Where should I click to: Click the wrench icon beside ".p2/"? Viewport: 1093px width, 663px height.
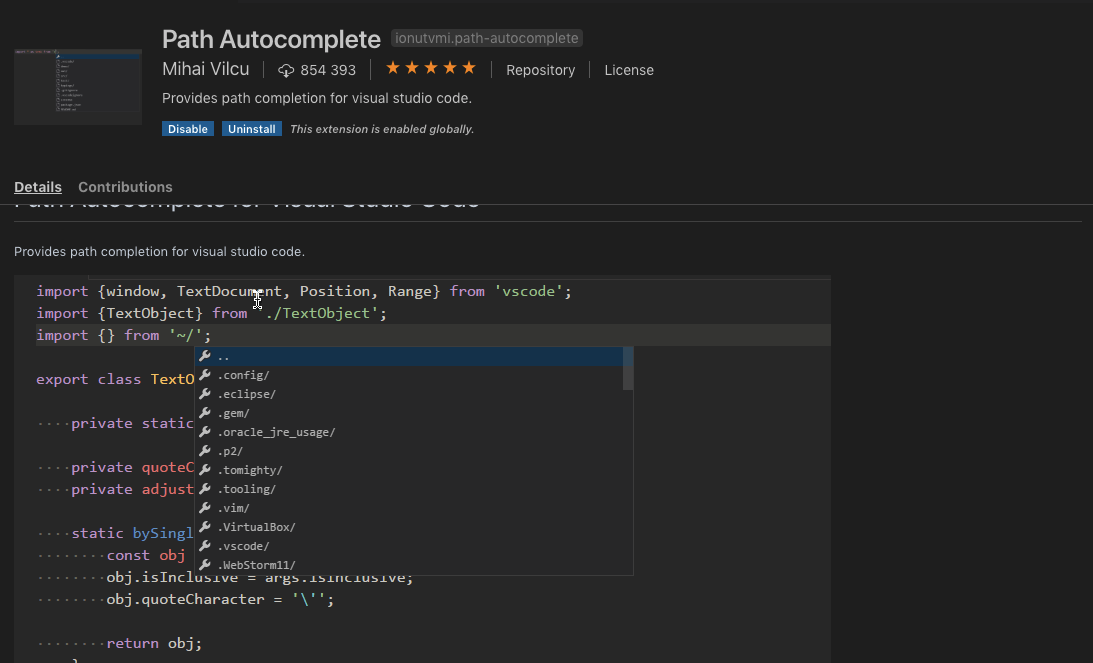point(207,450)
